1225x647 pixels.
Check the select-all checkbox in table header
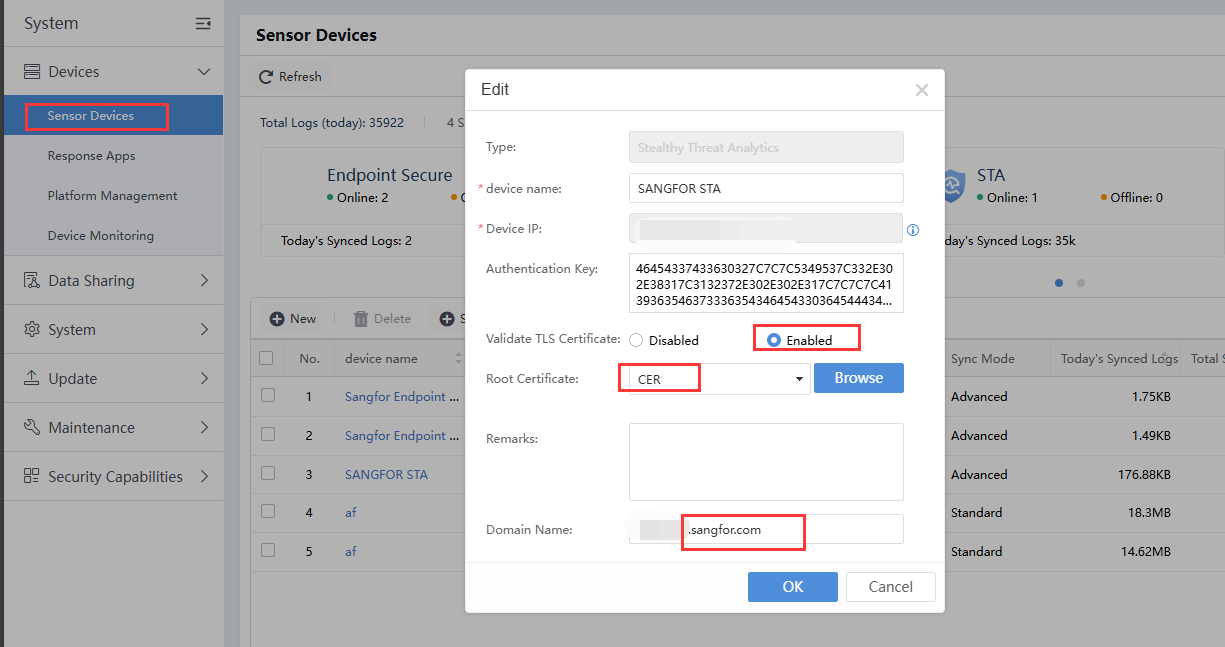[267, 358]
